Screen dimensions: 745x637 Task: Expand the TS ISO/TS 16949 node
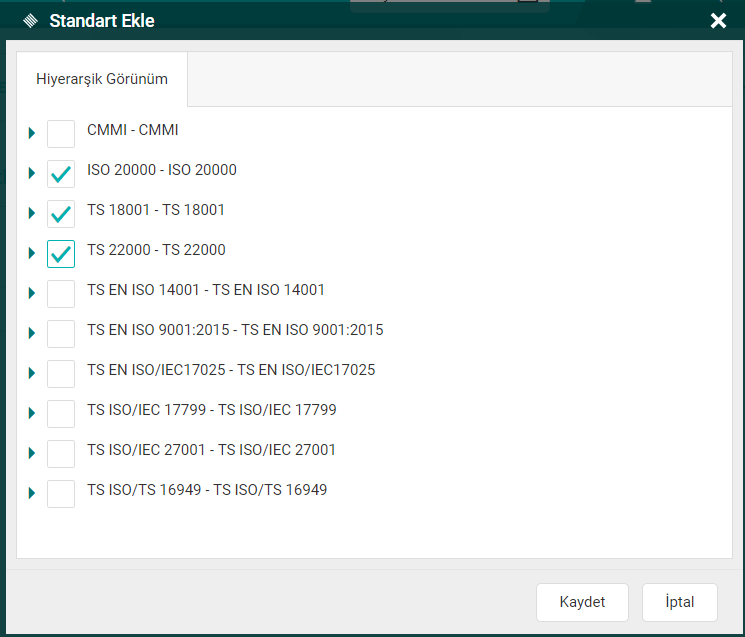click(32, 493)
